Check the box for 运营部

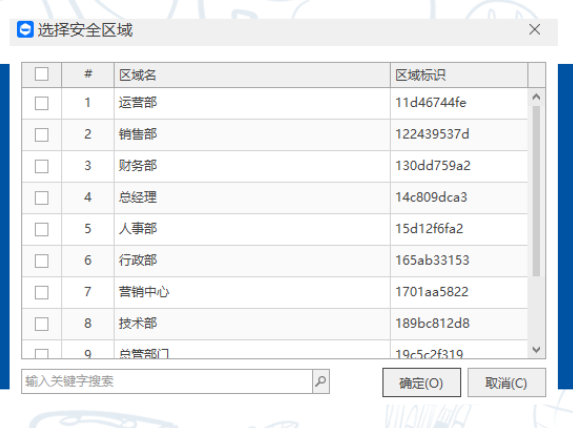(42, 103)
